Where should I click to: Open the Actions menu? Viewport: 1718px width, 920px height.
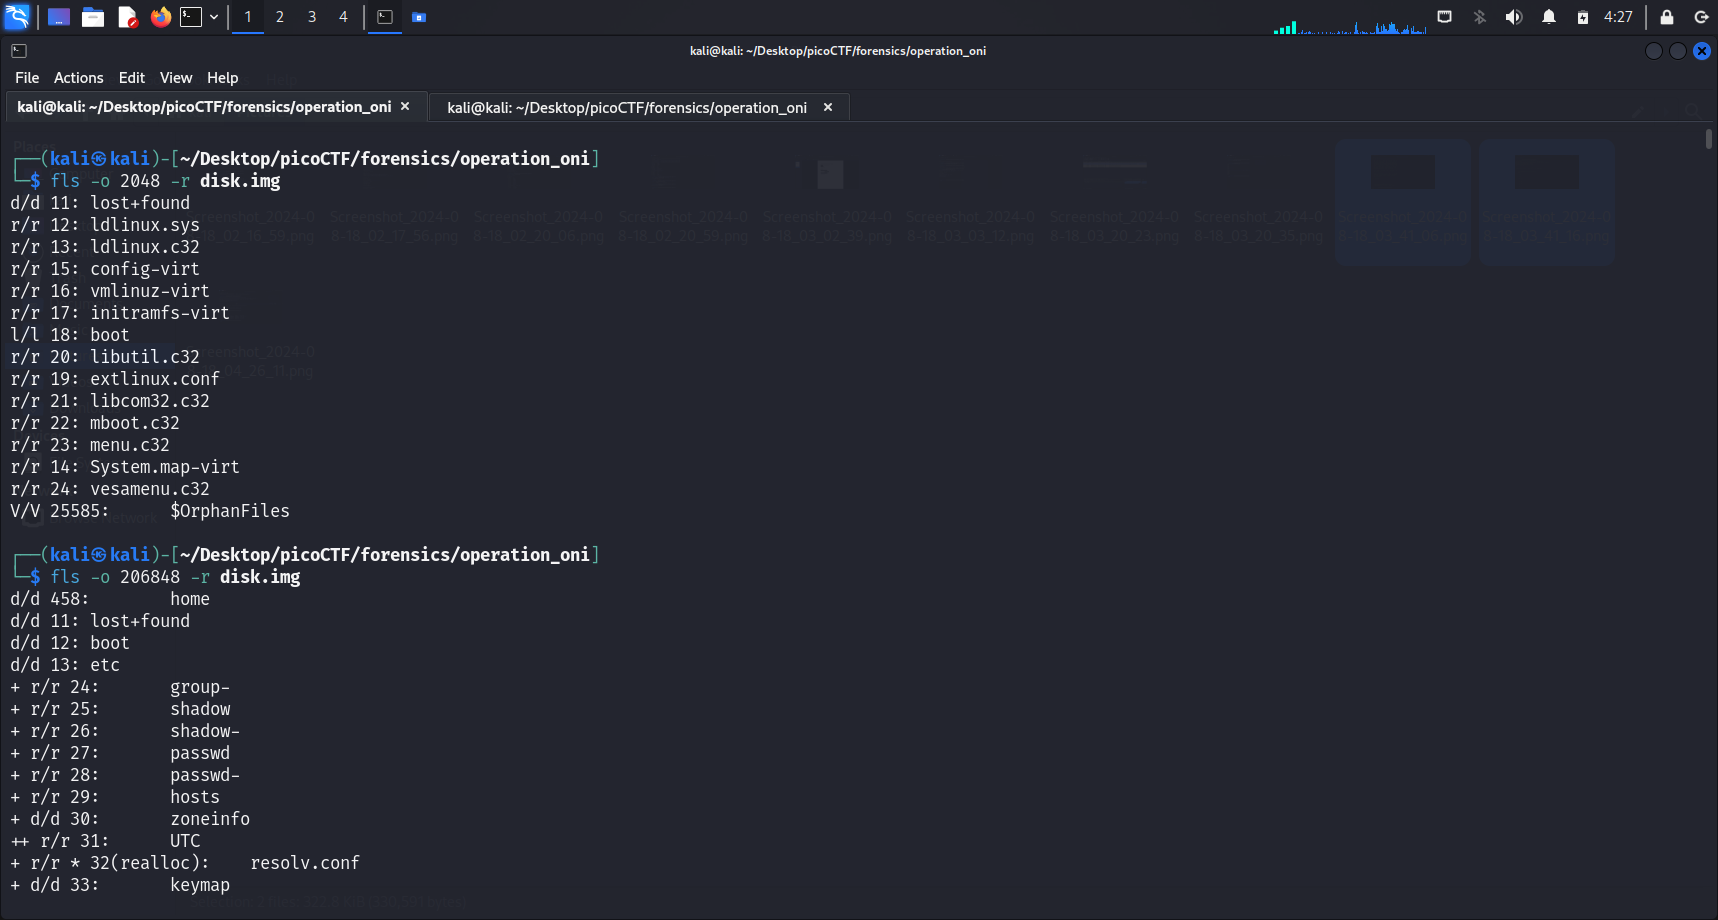click(x=78, y=78)
